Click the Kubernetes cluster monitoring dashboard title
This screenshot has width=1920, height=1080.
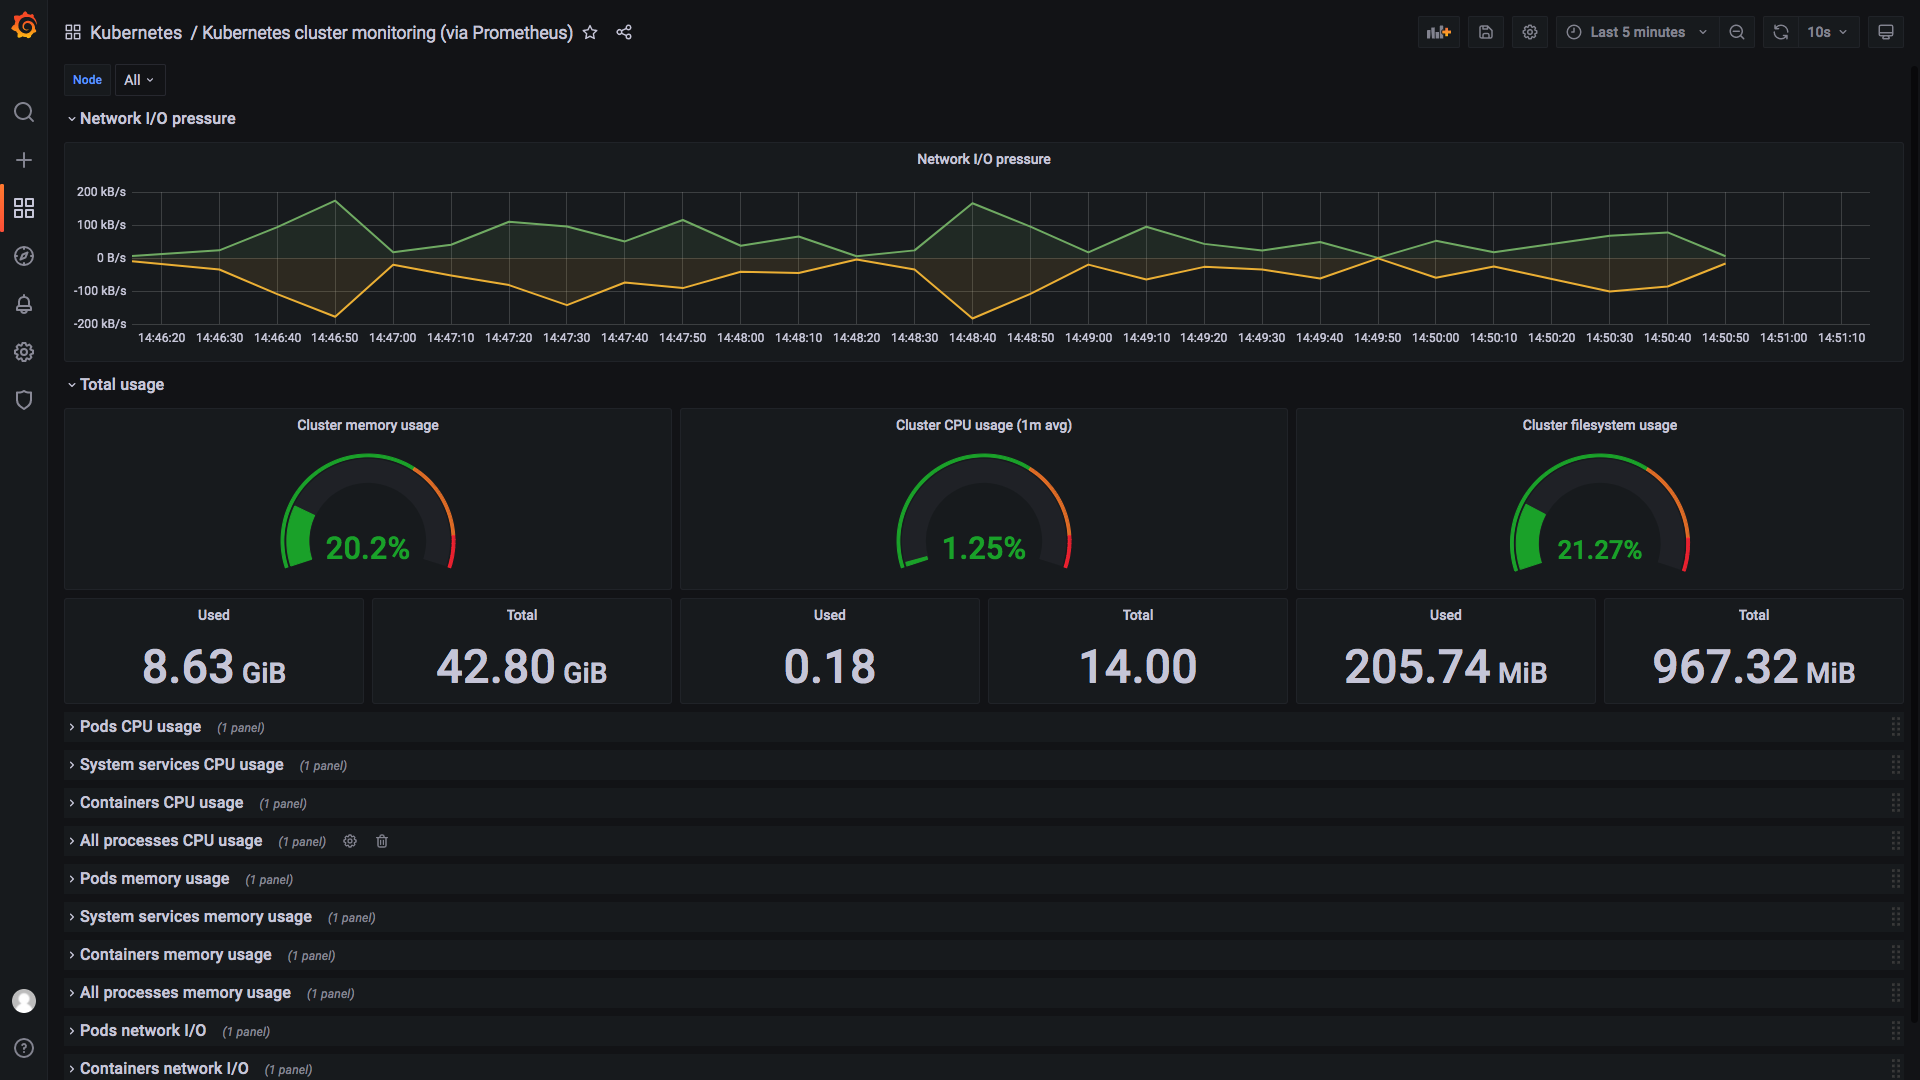tap(387, 32)
